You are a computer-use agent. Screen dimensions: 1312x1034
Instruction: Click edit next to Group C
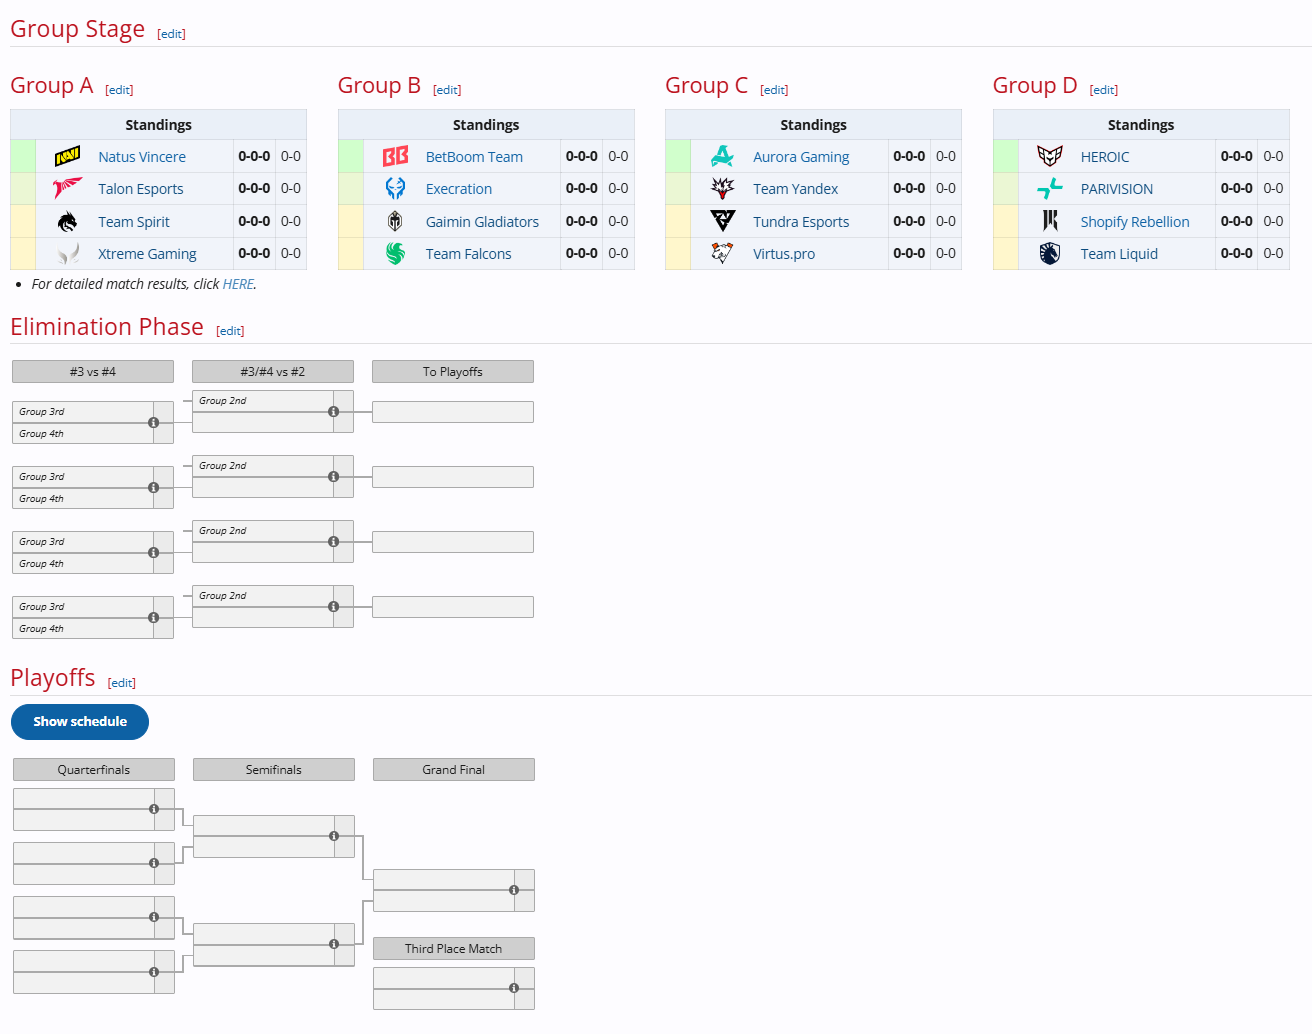[774, 90]
